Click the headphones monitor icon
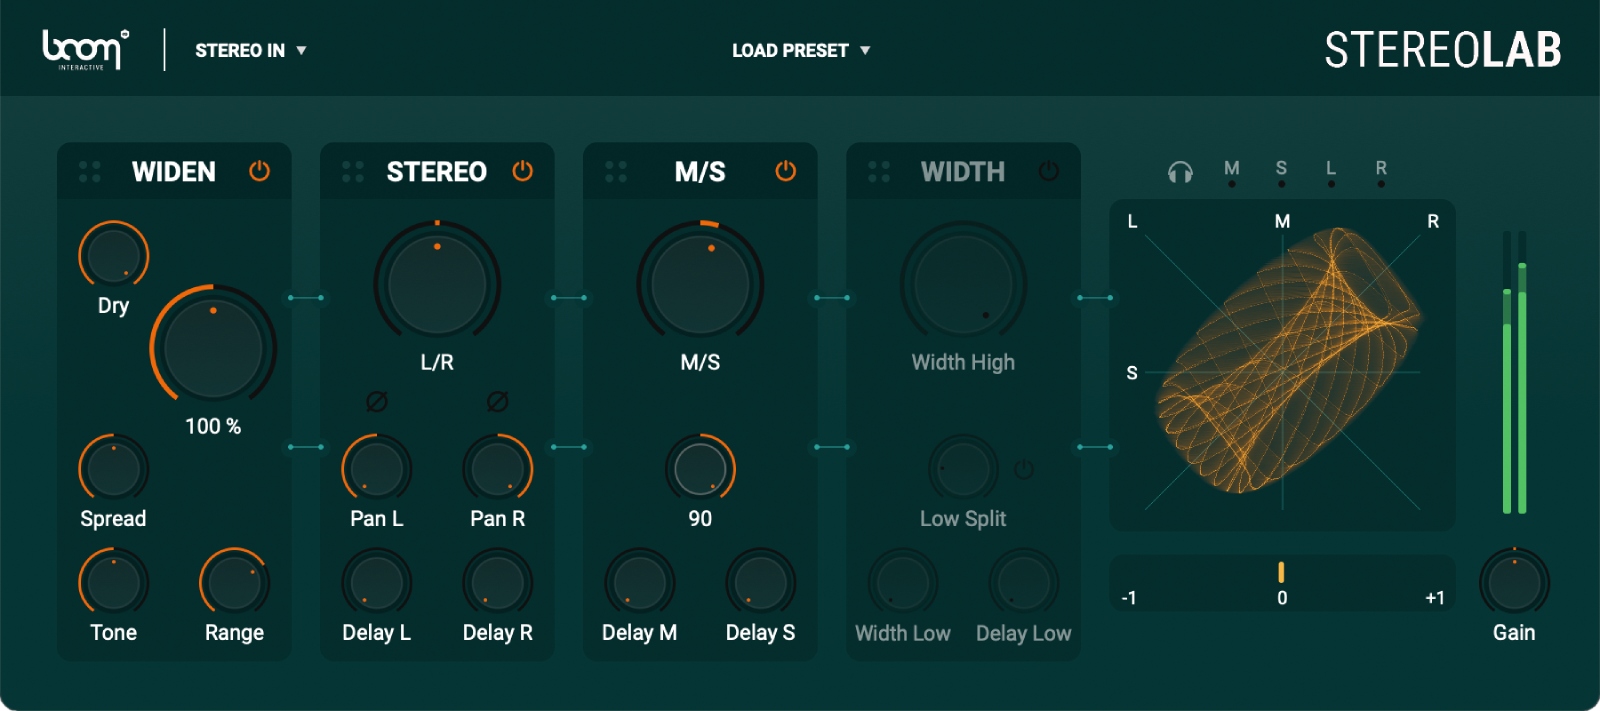 [x=1180, y=172]
